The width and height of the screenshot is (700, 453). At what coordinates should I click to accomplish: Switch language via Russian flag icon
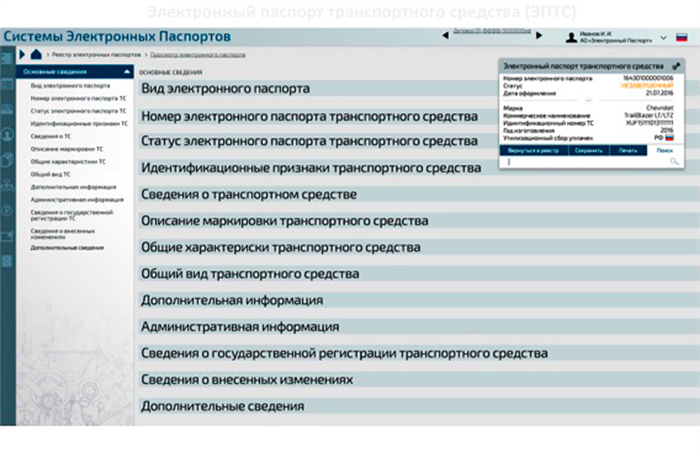click(682, 37)
